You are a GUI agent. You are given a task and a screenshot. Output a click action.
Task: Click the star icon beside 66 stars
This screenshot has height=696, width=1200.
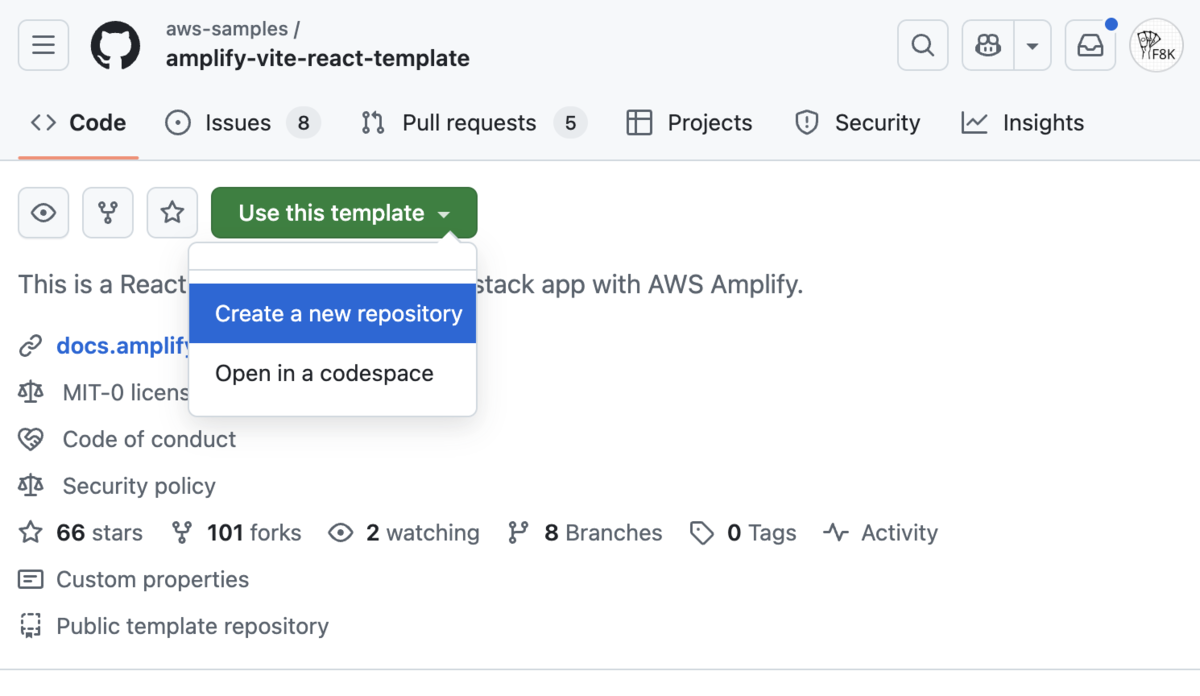[x=31, y=533]
